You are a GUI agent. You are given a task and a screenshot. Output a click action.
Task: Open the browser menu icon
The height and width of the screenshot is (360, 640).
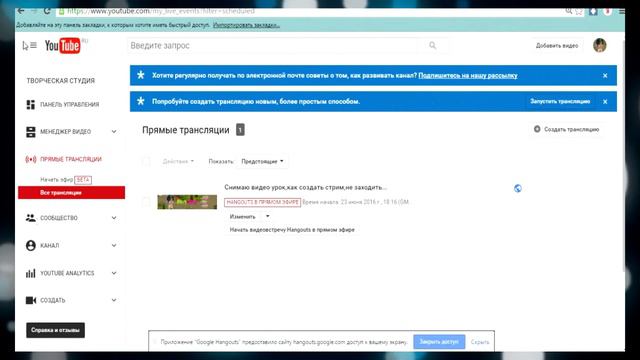tap(621, 11)
